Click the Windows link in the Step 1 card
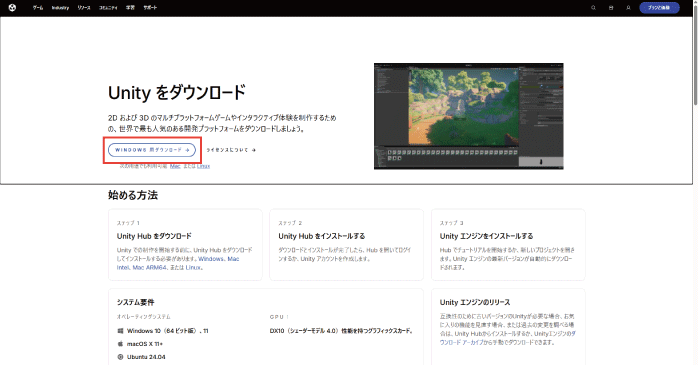 click(211, 259)
